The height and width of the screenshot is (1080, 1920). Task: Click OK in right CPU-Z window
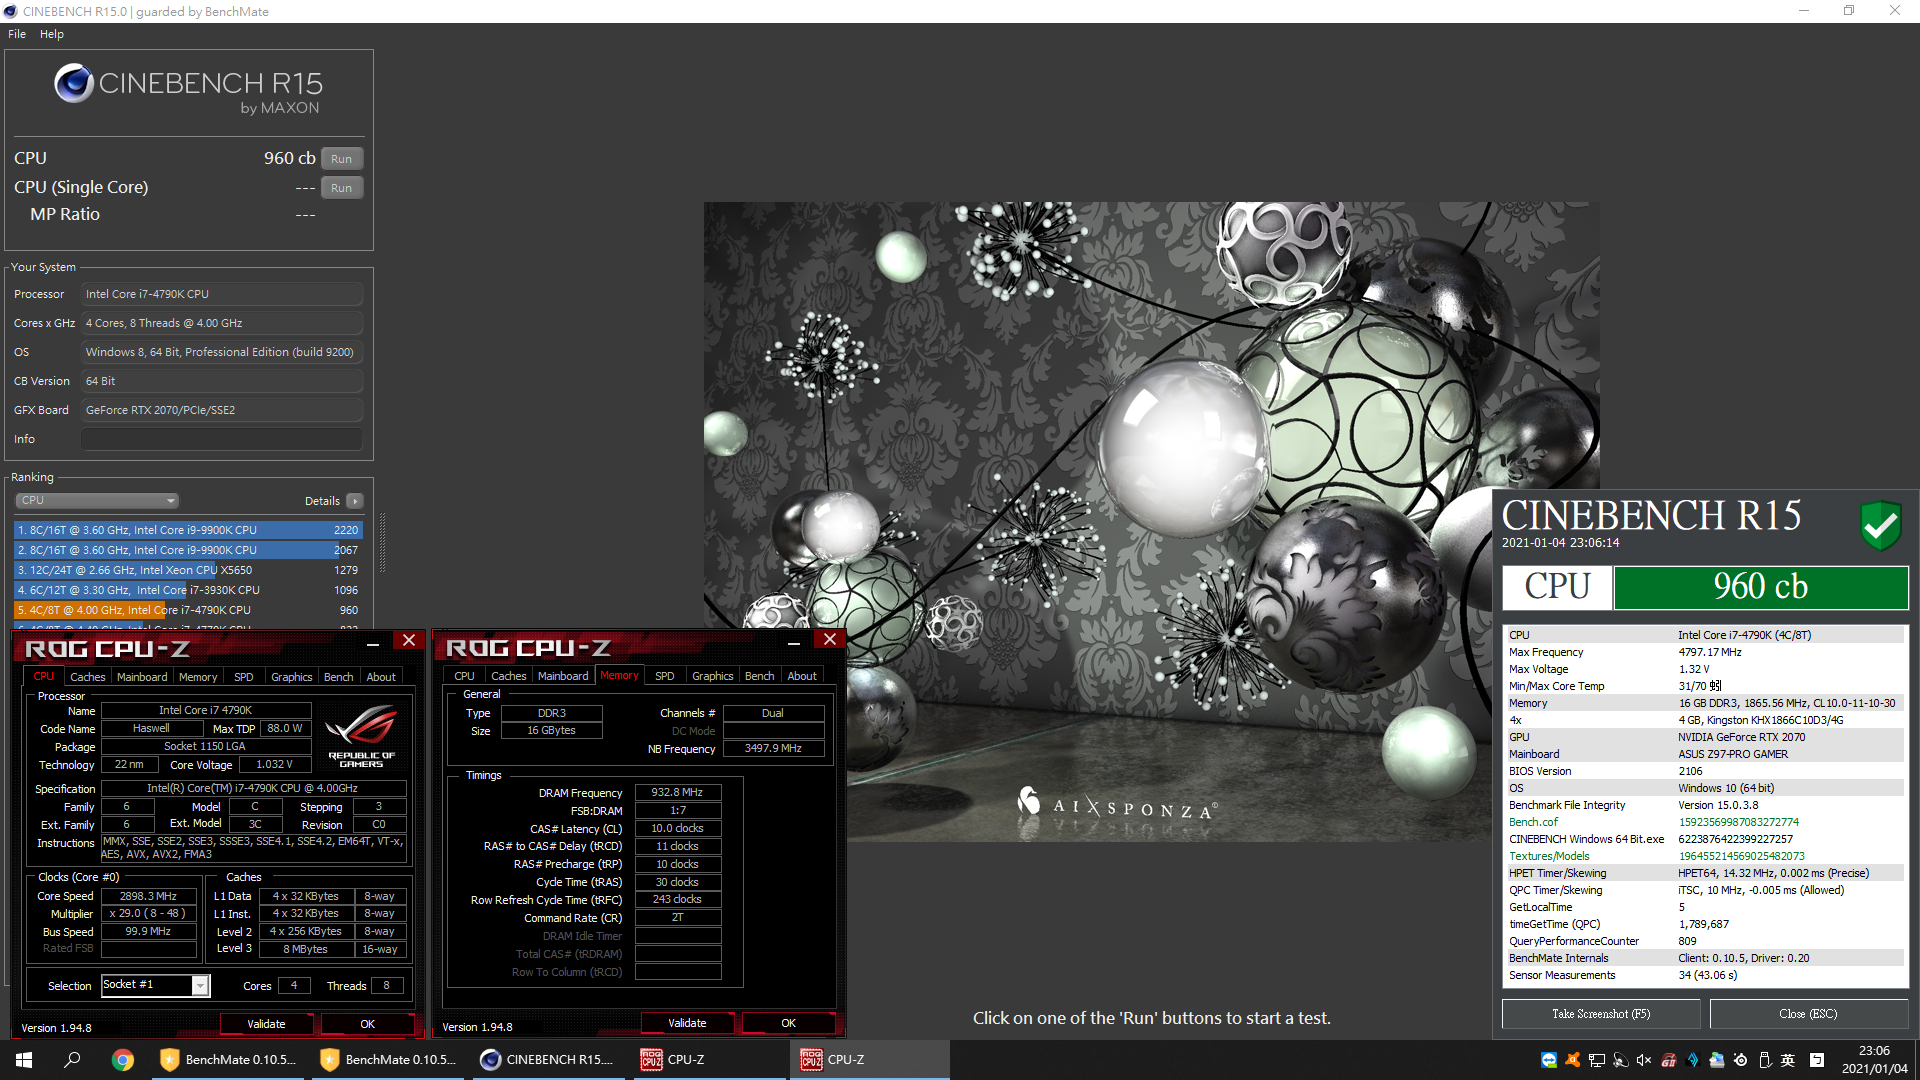(788, 1023)
